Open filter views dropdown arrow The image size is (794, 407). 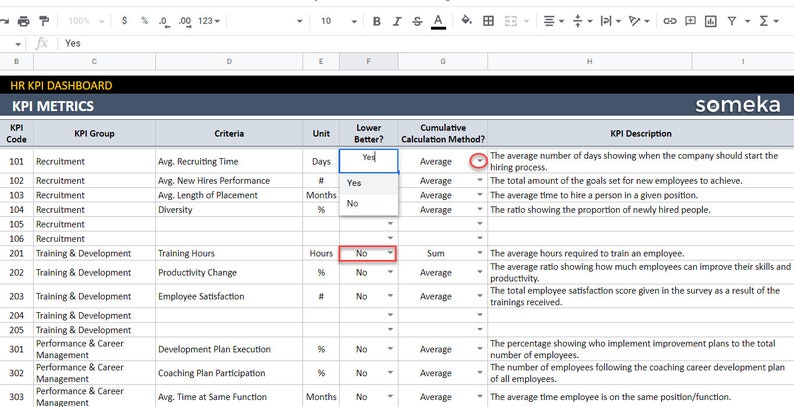747,21
